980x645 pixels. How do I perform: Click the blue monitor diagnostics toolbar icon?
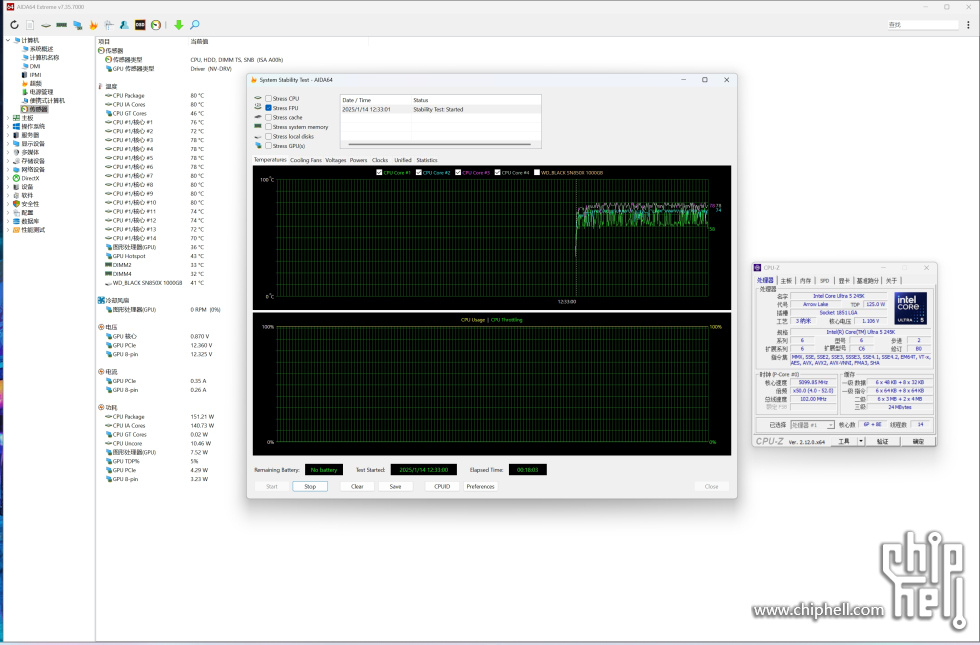[78, 25]
